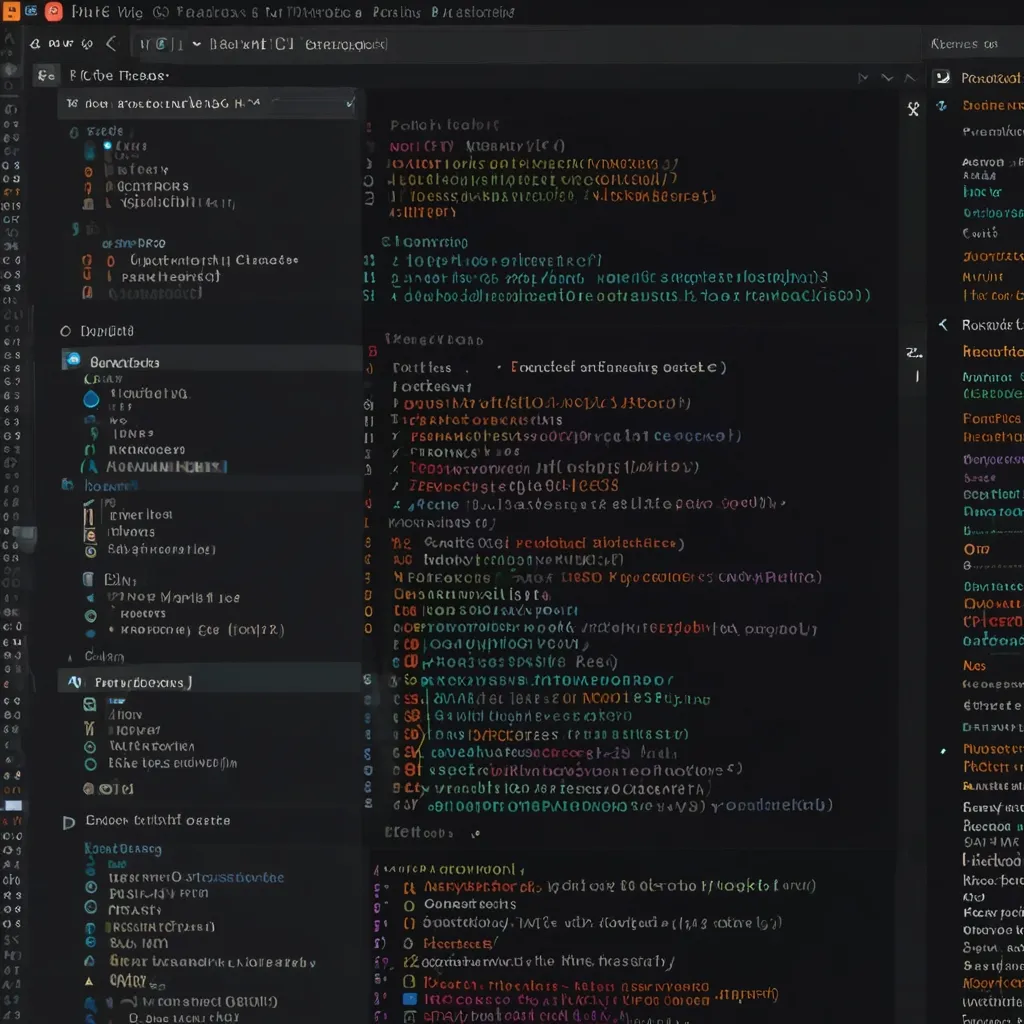This screenshot has height=1024, width=1024.
Task: Select the circle radio beside 'Dopildte'
Action: [66, 331]
